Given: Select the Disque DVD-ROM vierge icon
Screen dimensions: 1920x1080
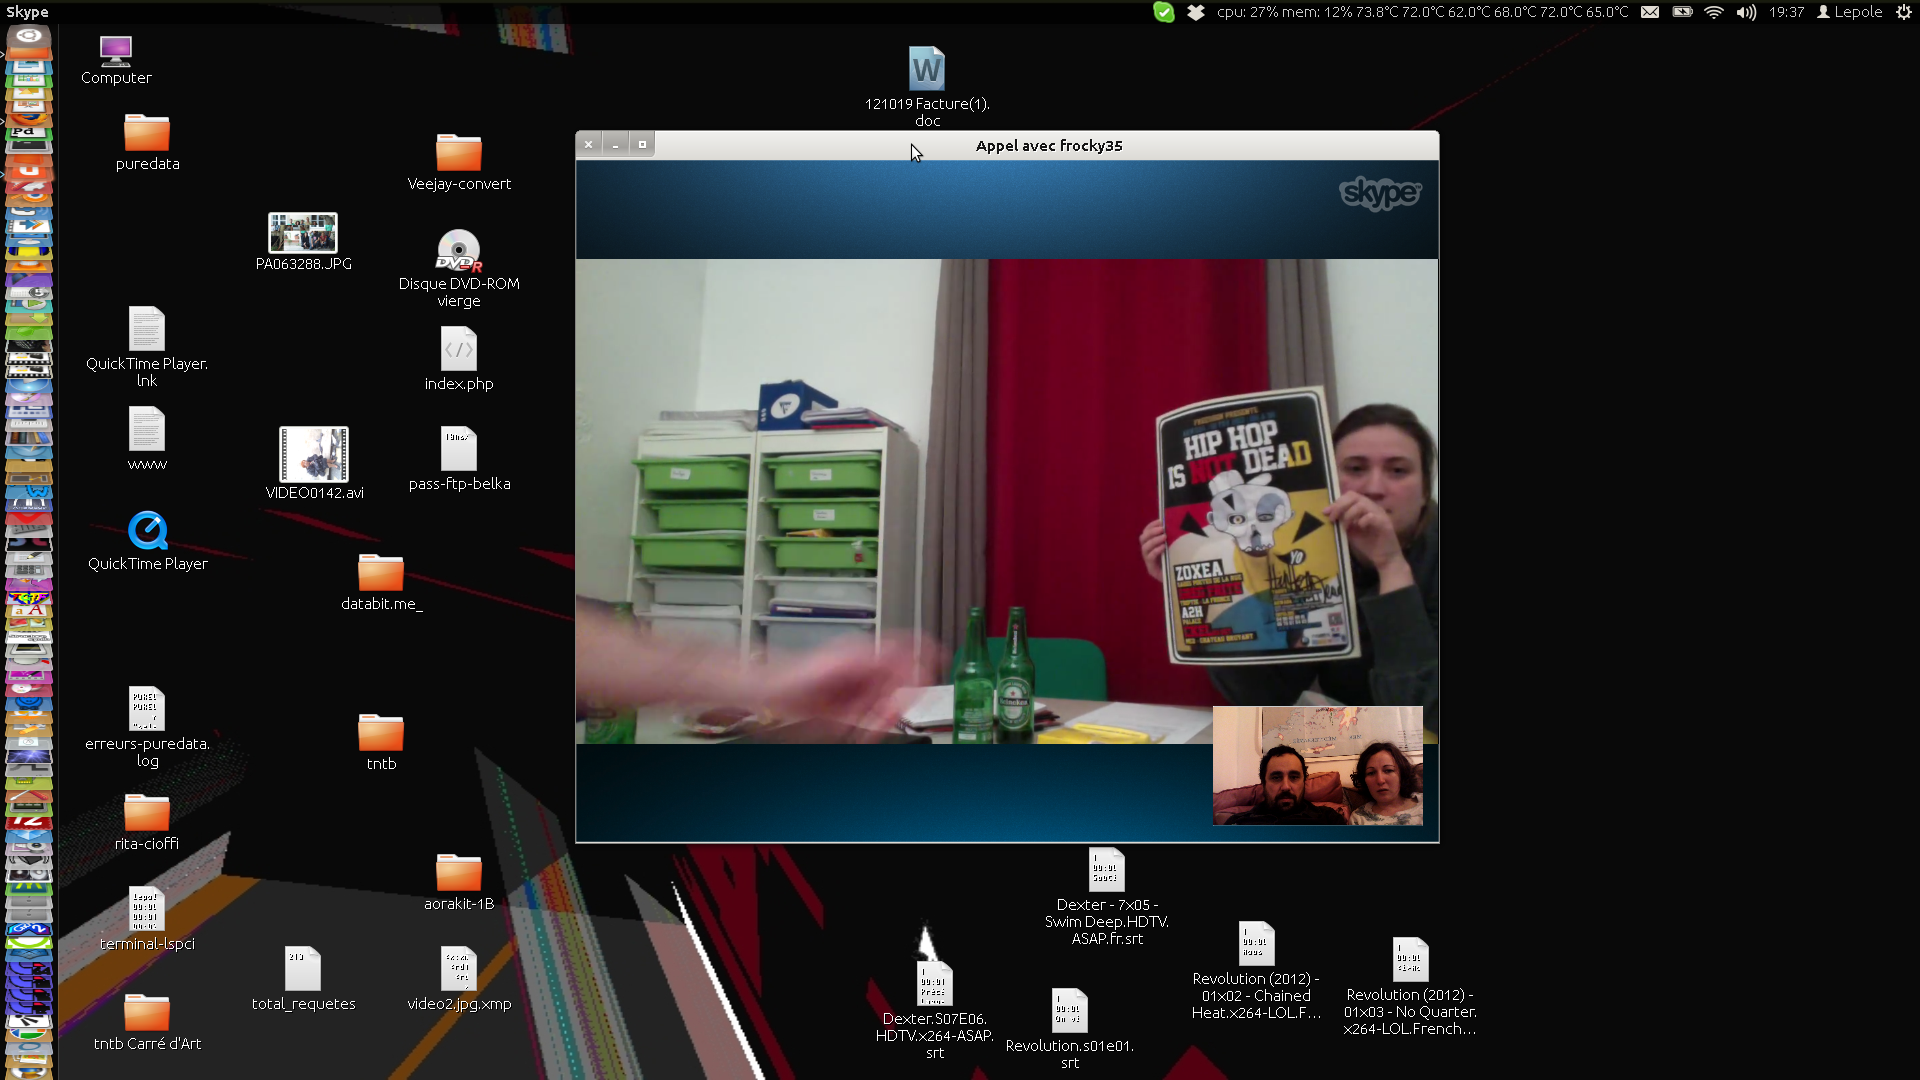Looking at the screenshot, I should [x=459, y=252].
